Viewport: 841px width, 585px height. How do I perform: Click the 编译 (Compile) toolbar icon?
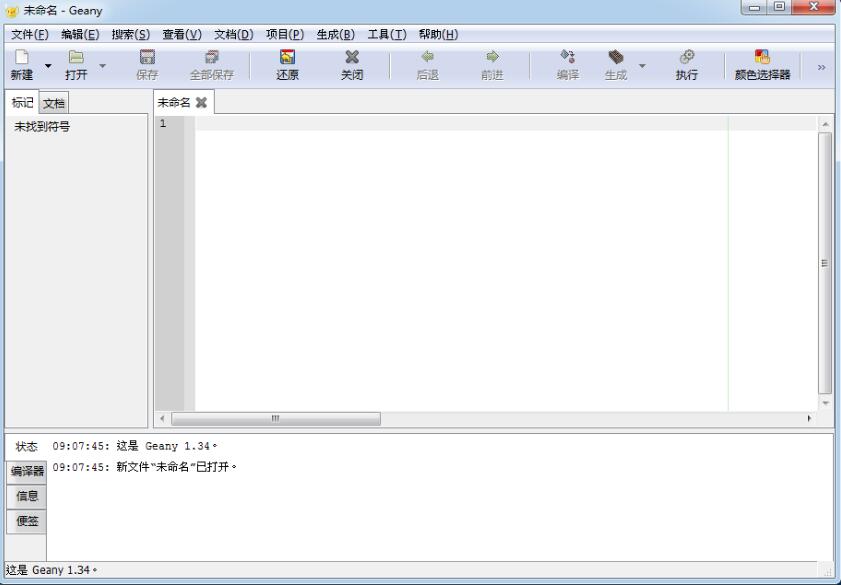567,56
